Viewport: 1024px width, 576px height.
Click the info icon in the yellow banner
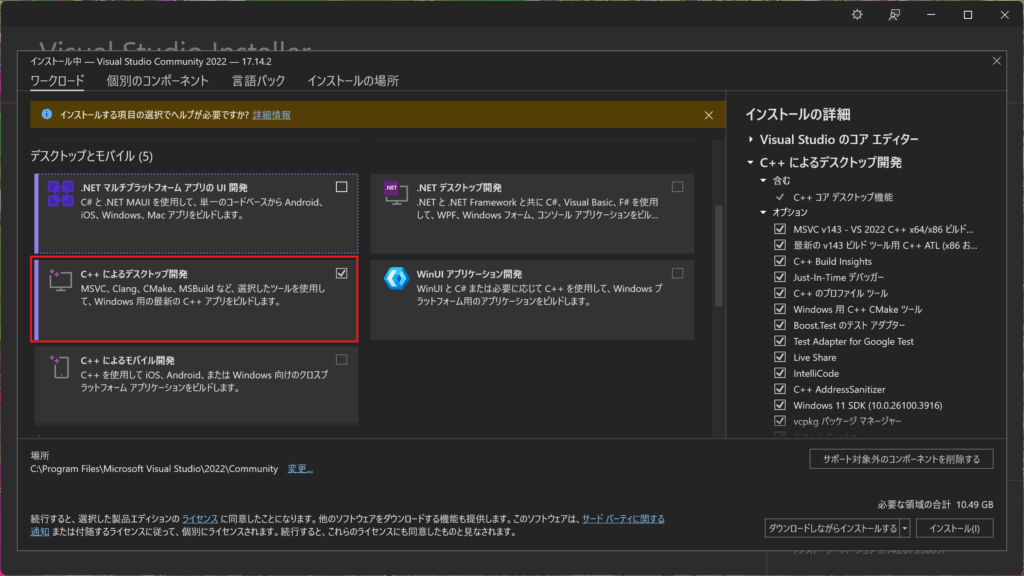point(46,114)
